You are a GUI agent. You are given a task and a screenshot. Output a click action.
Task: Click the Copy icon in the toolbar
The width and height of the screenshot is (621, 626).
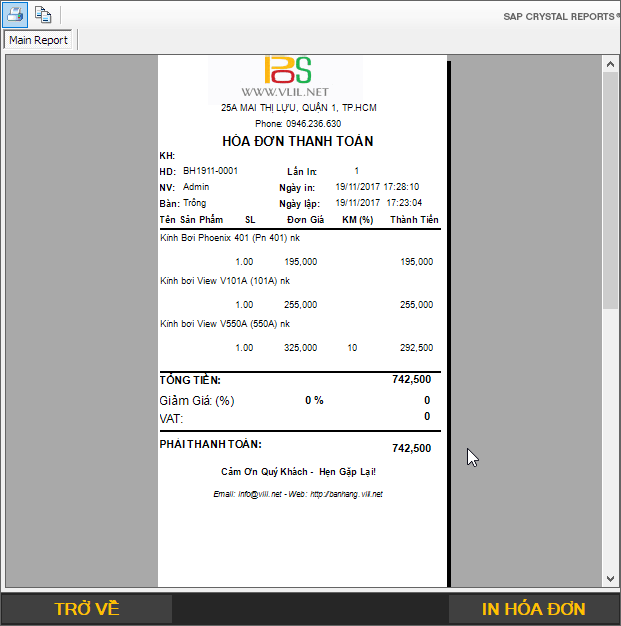coord(43,14)
